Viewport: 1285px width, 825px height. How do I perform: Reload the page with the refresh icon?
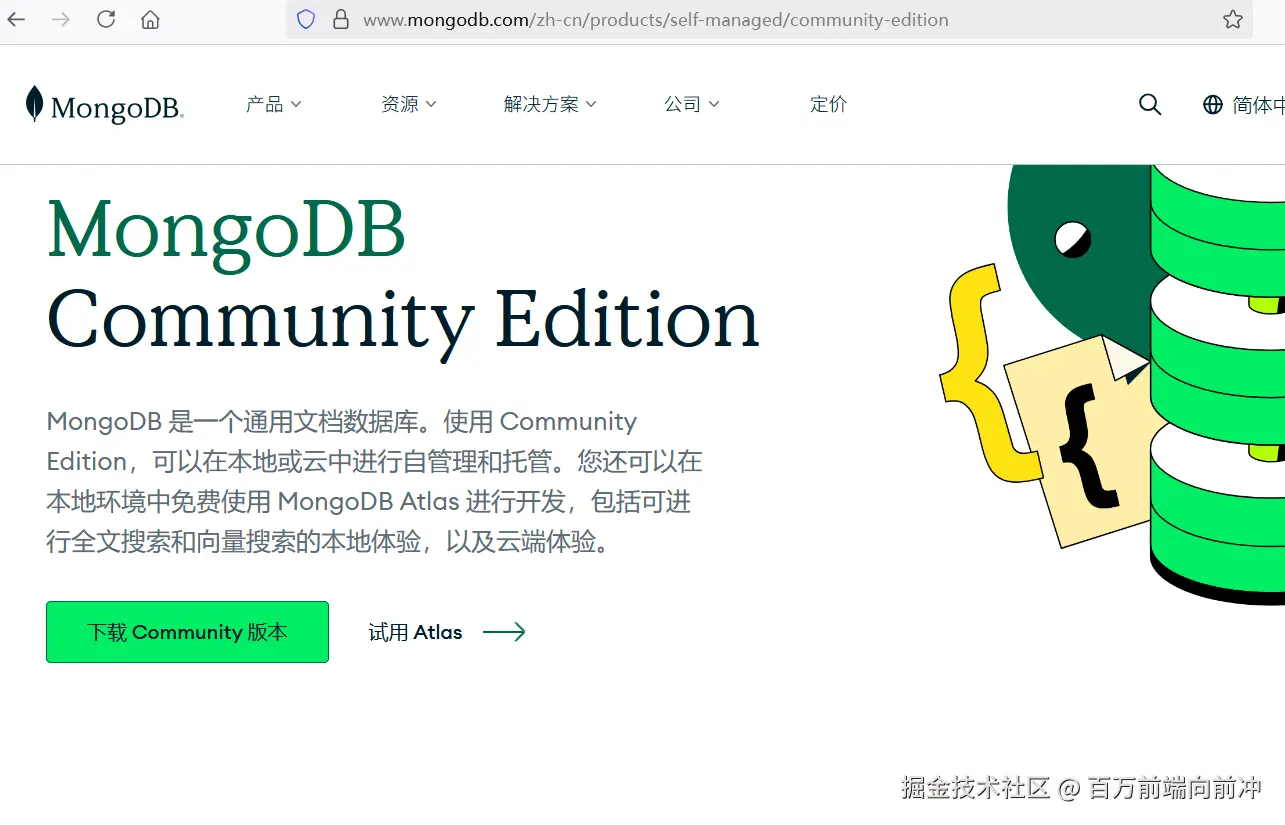pyautogui.click(x=104, y=18)
